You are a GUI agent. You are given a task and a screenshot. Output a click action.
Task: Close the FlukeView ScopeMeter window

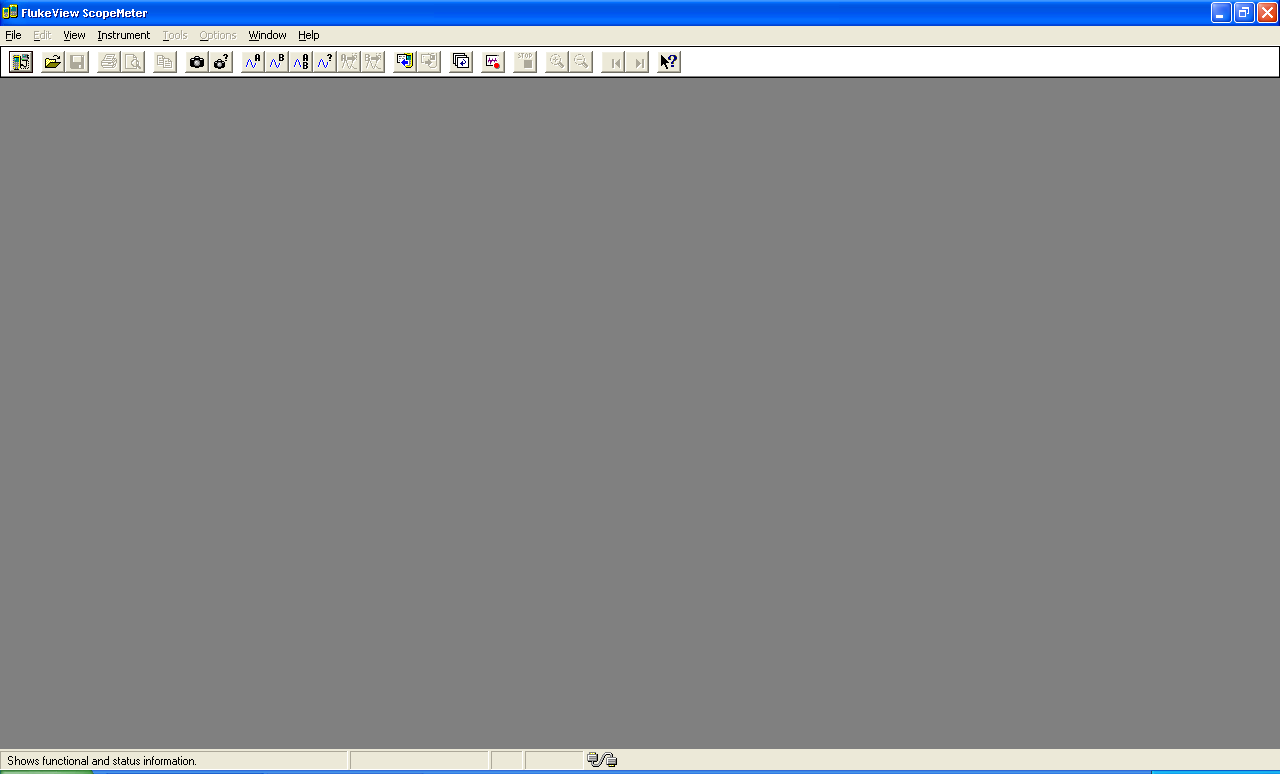(1267, 12)
